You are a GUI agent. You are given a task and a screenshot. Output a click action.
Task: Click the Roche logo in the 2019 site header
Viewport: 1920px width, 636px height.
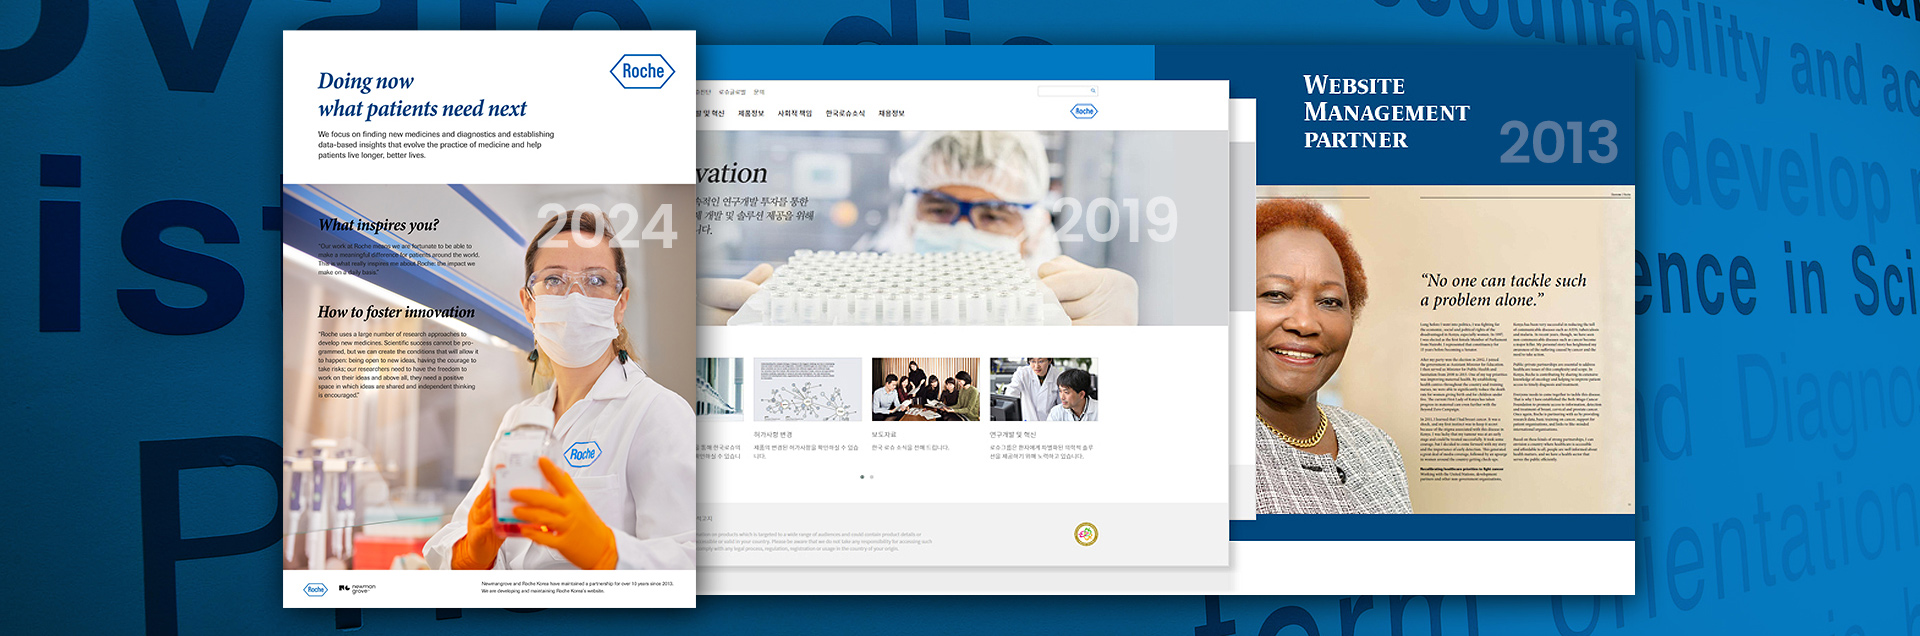click(1084, 111)
